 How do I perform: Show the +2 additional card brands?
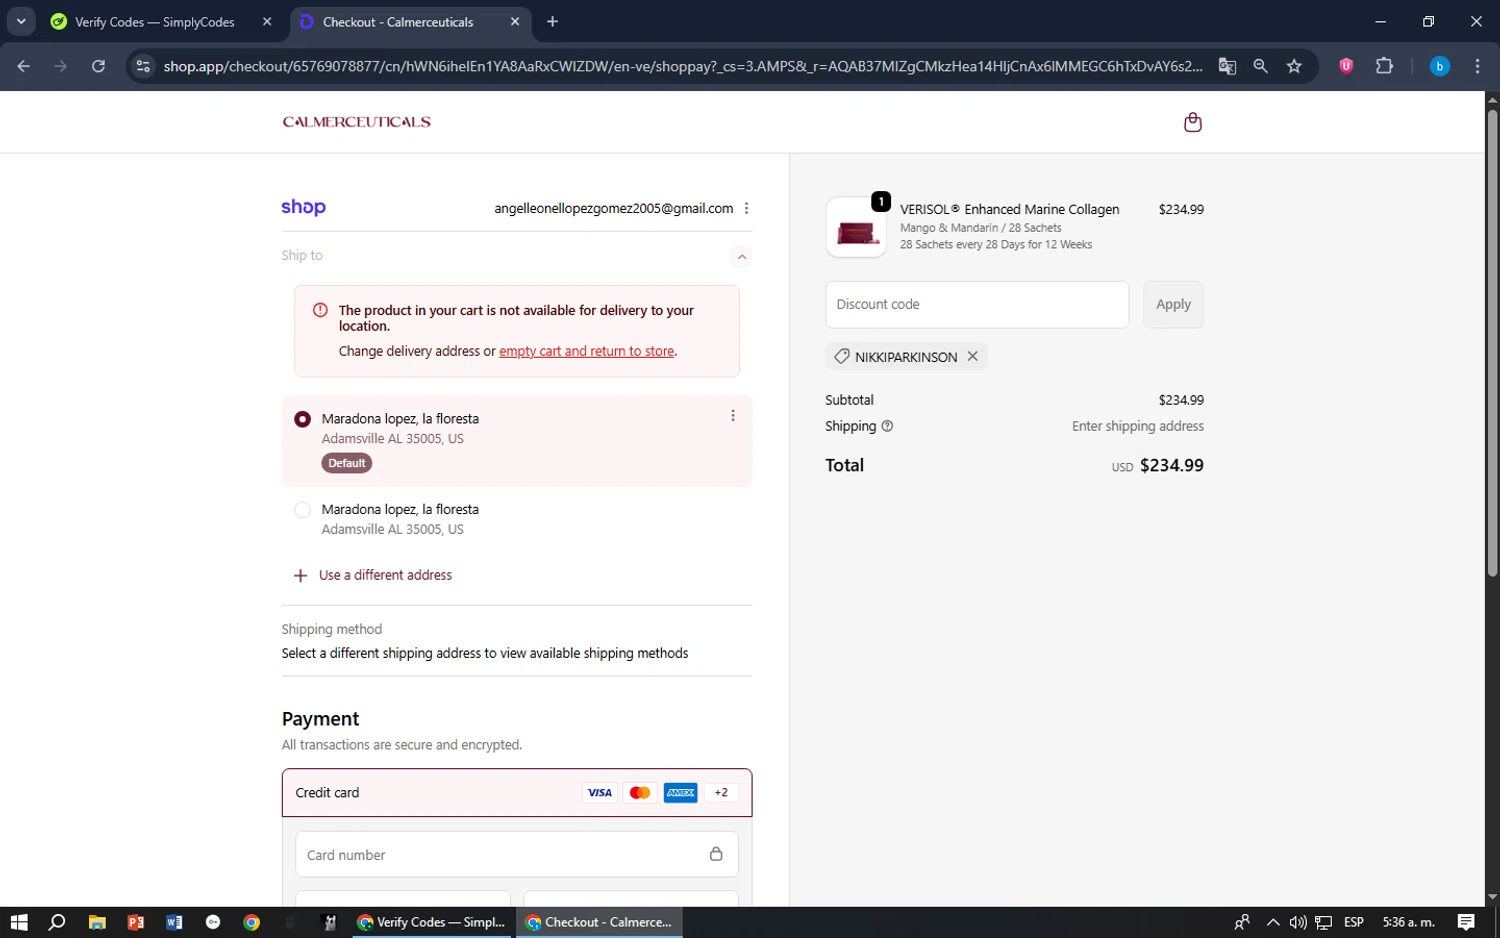(721, 793)
